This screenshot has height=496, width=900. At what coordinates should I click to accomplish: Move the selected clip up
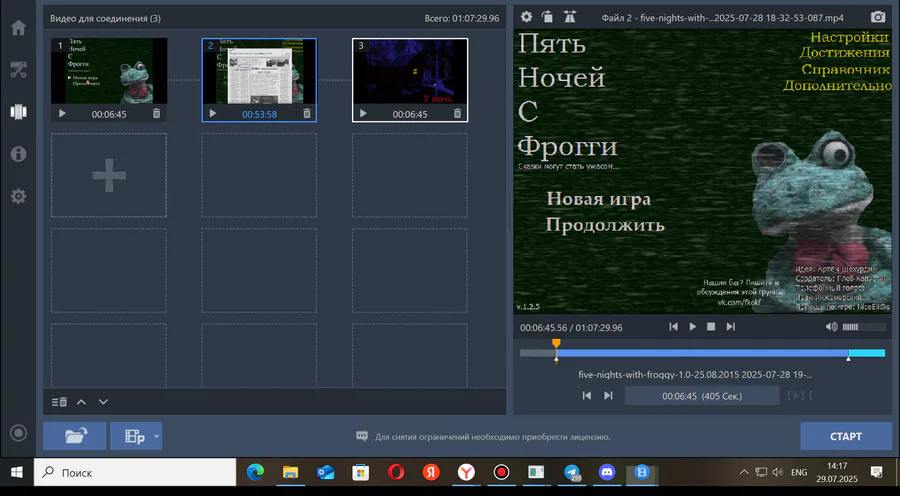coord(82,402)
